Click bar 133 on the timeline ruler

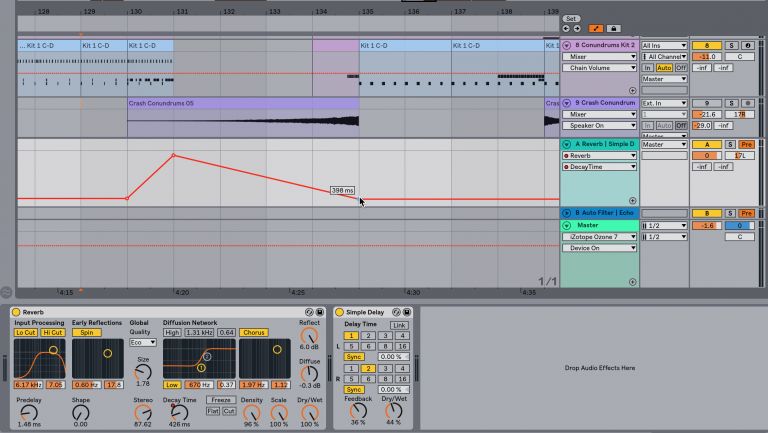coord(275,11)
